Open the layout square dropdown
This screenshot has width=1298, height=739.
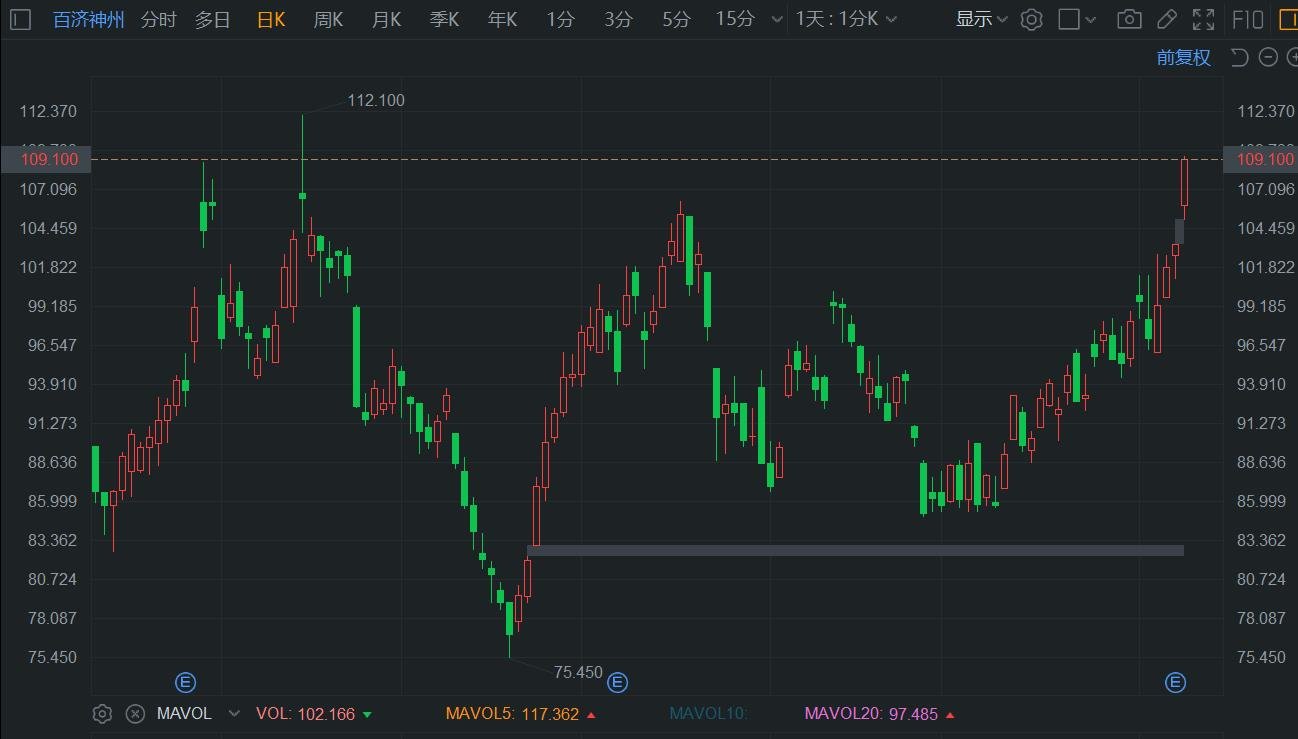[1077, 19]
